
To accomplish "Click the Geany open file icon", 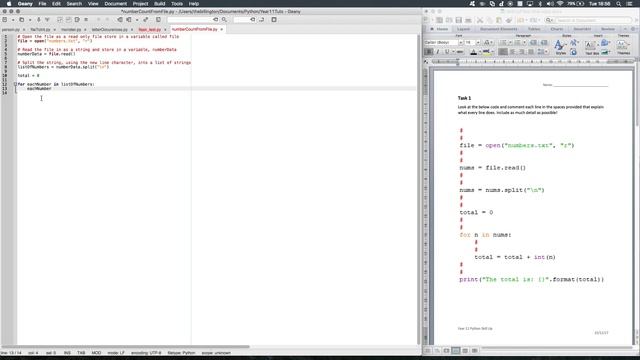I will pyautogui.click(x=22, y=20).
